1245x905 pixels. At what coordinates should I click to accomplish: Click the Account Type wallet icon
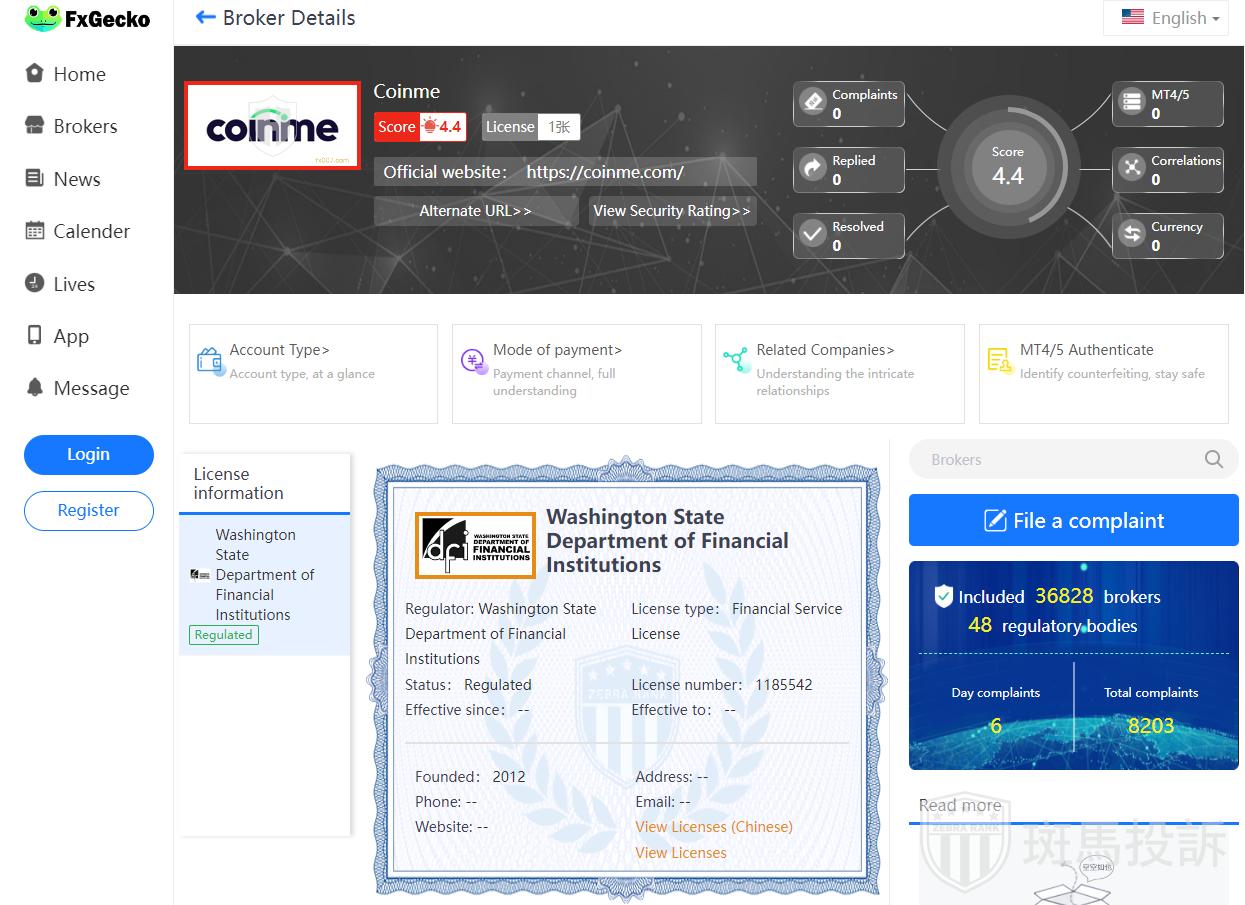209,361
